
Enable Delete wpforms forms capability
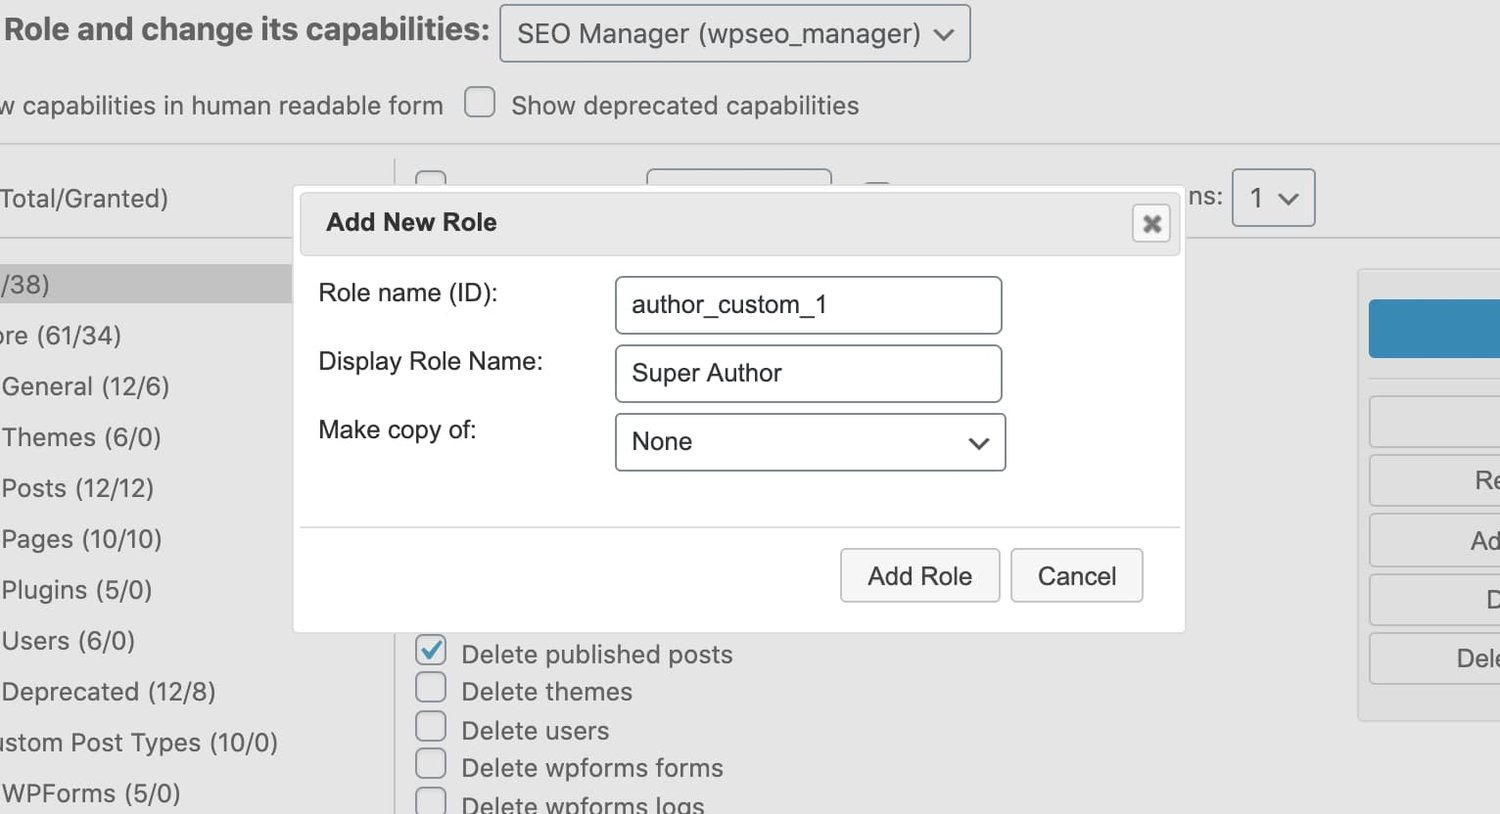coord(431,765)
